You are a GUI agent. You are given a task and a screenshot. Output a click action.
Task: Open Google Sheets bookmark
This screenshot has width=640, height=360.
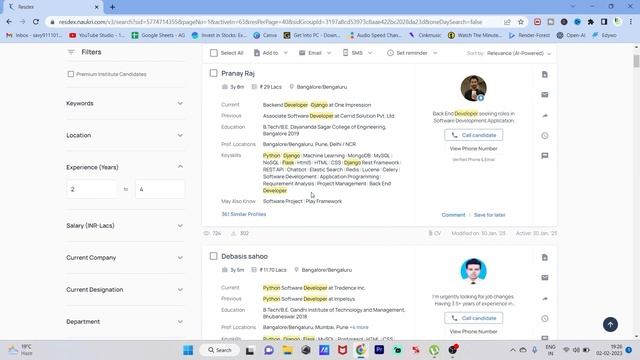(x=158, y=35)
